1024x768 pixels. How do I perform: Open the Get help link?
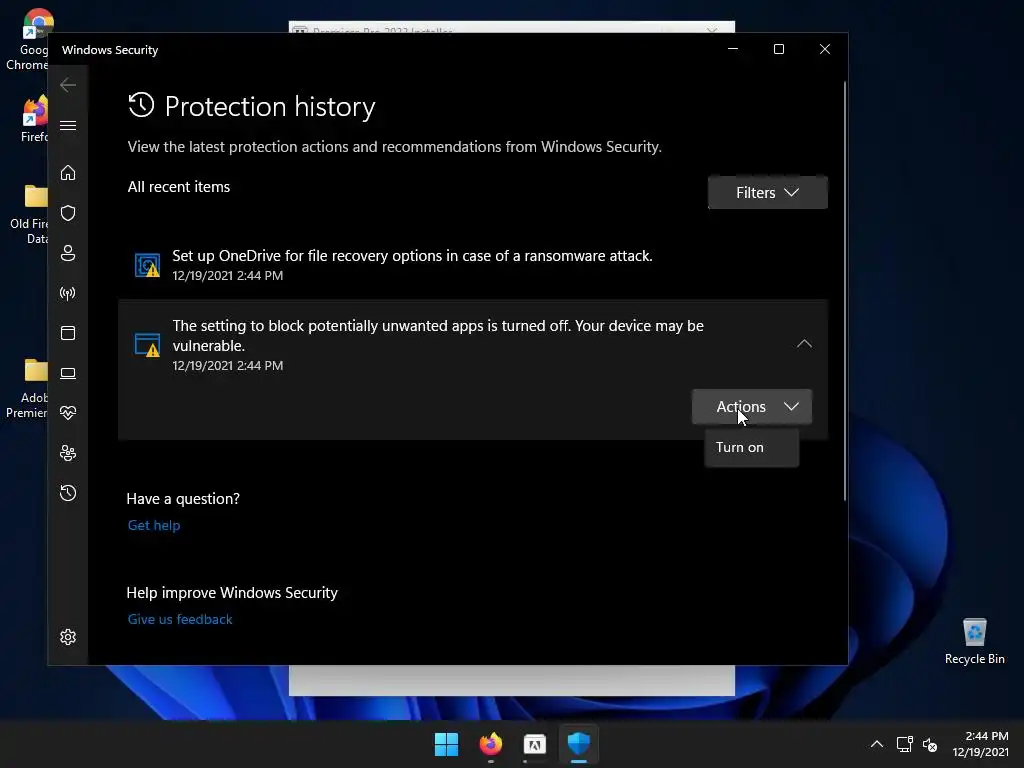154,525
